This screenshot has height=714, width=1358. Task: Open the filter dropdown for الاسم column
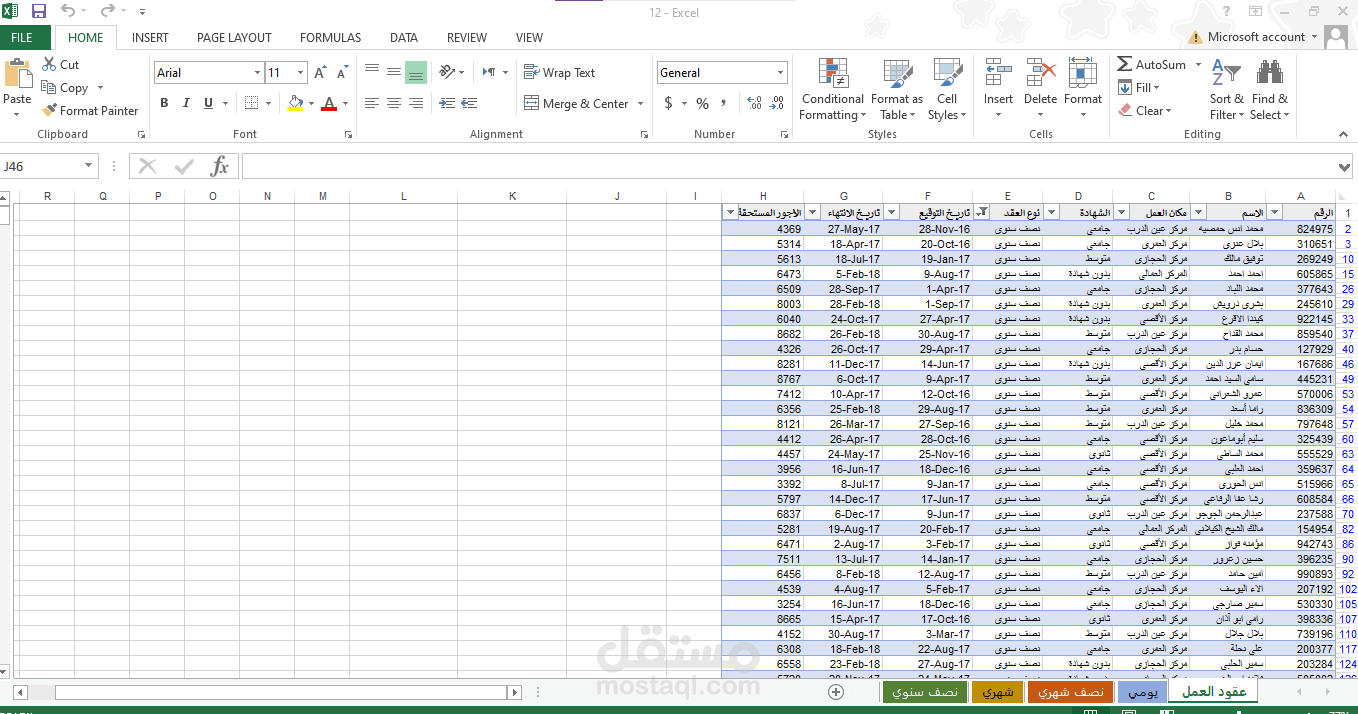pos(1197,212)
